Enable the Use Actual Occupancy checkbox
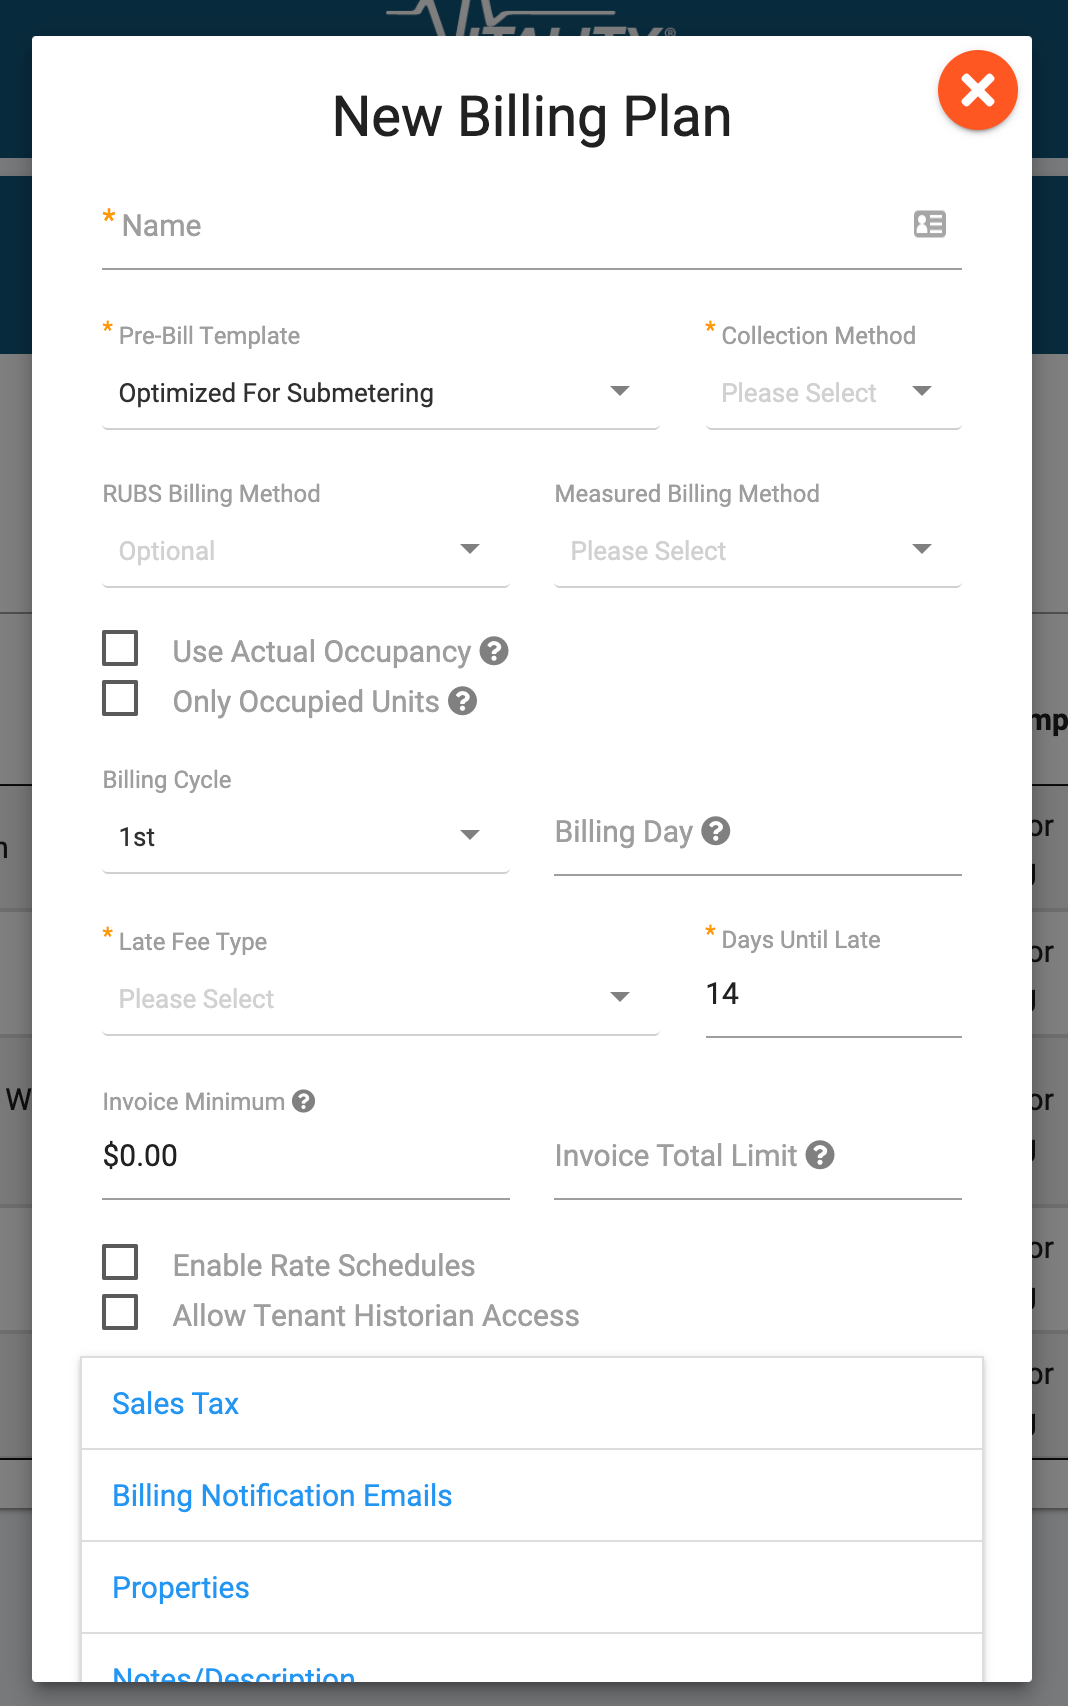 pos(120,648)
